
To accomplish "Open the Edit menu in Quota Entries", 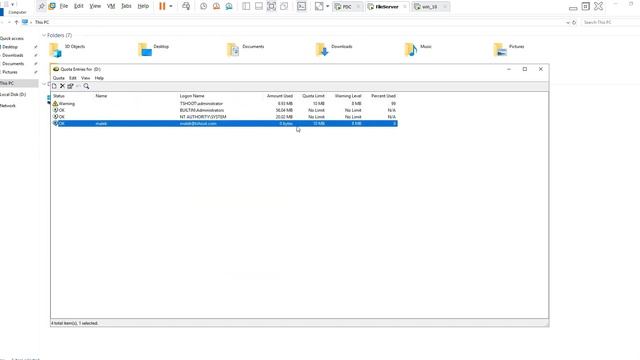I will coord(73,78).
